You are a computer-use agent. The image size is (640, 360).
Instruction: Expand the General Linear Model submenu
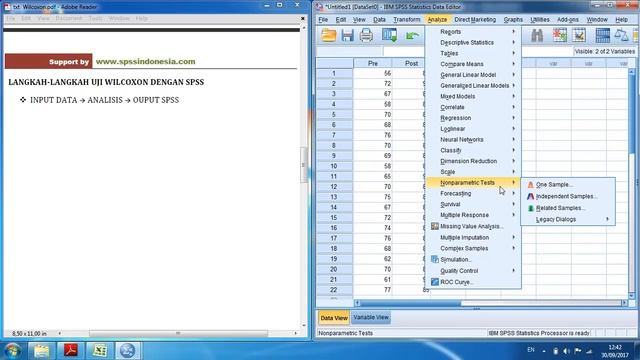pos(473,75)
